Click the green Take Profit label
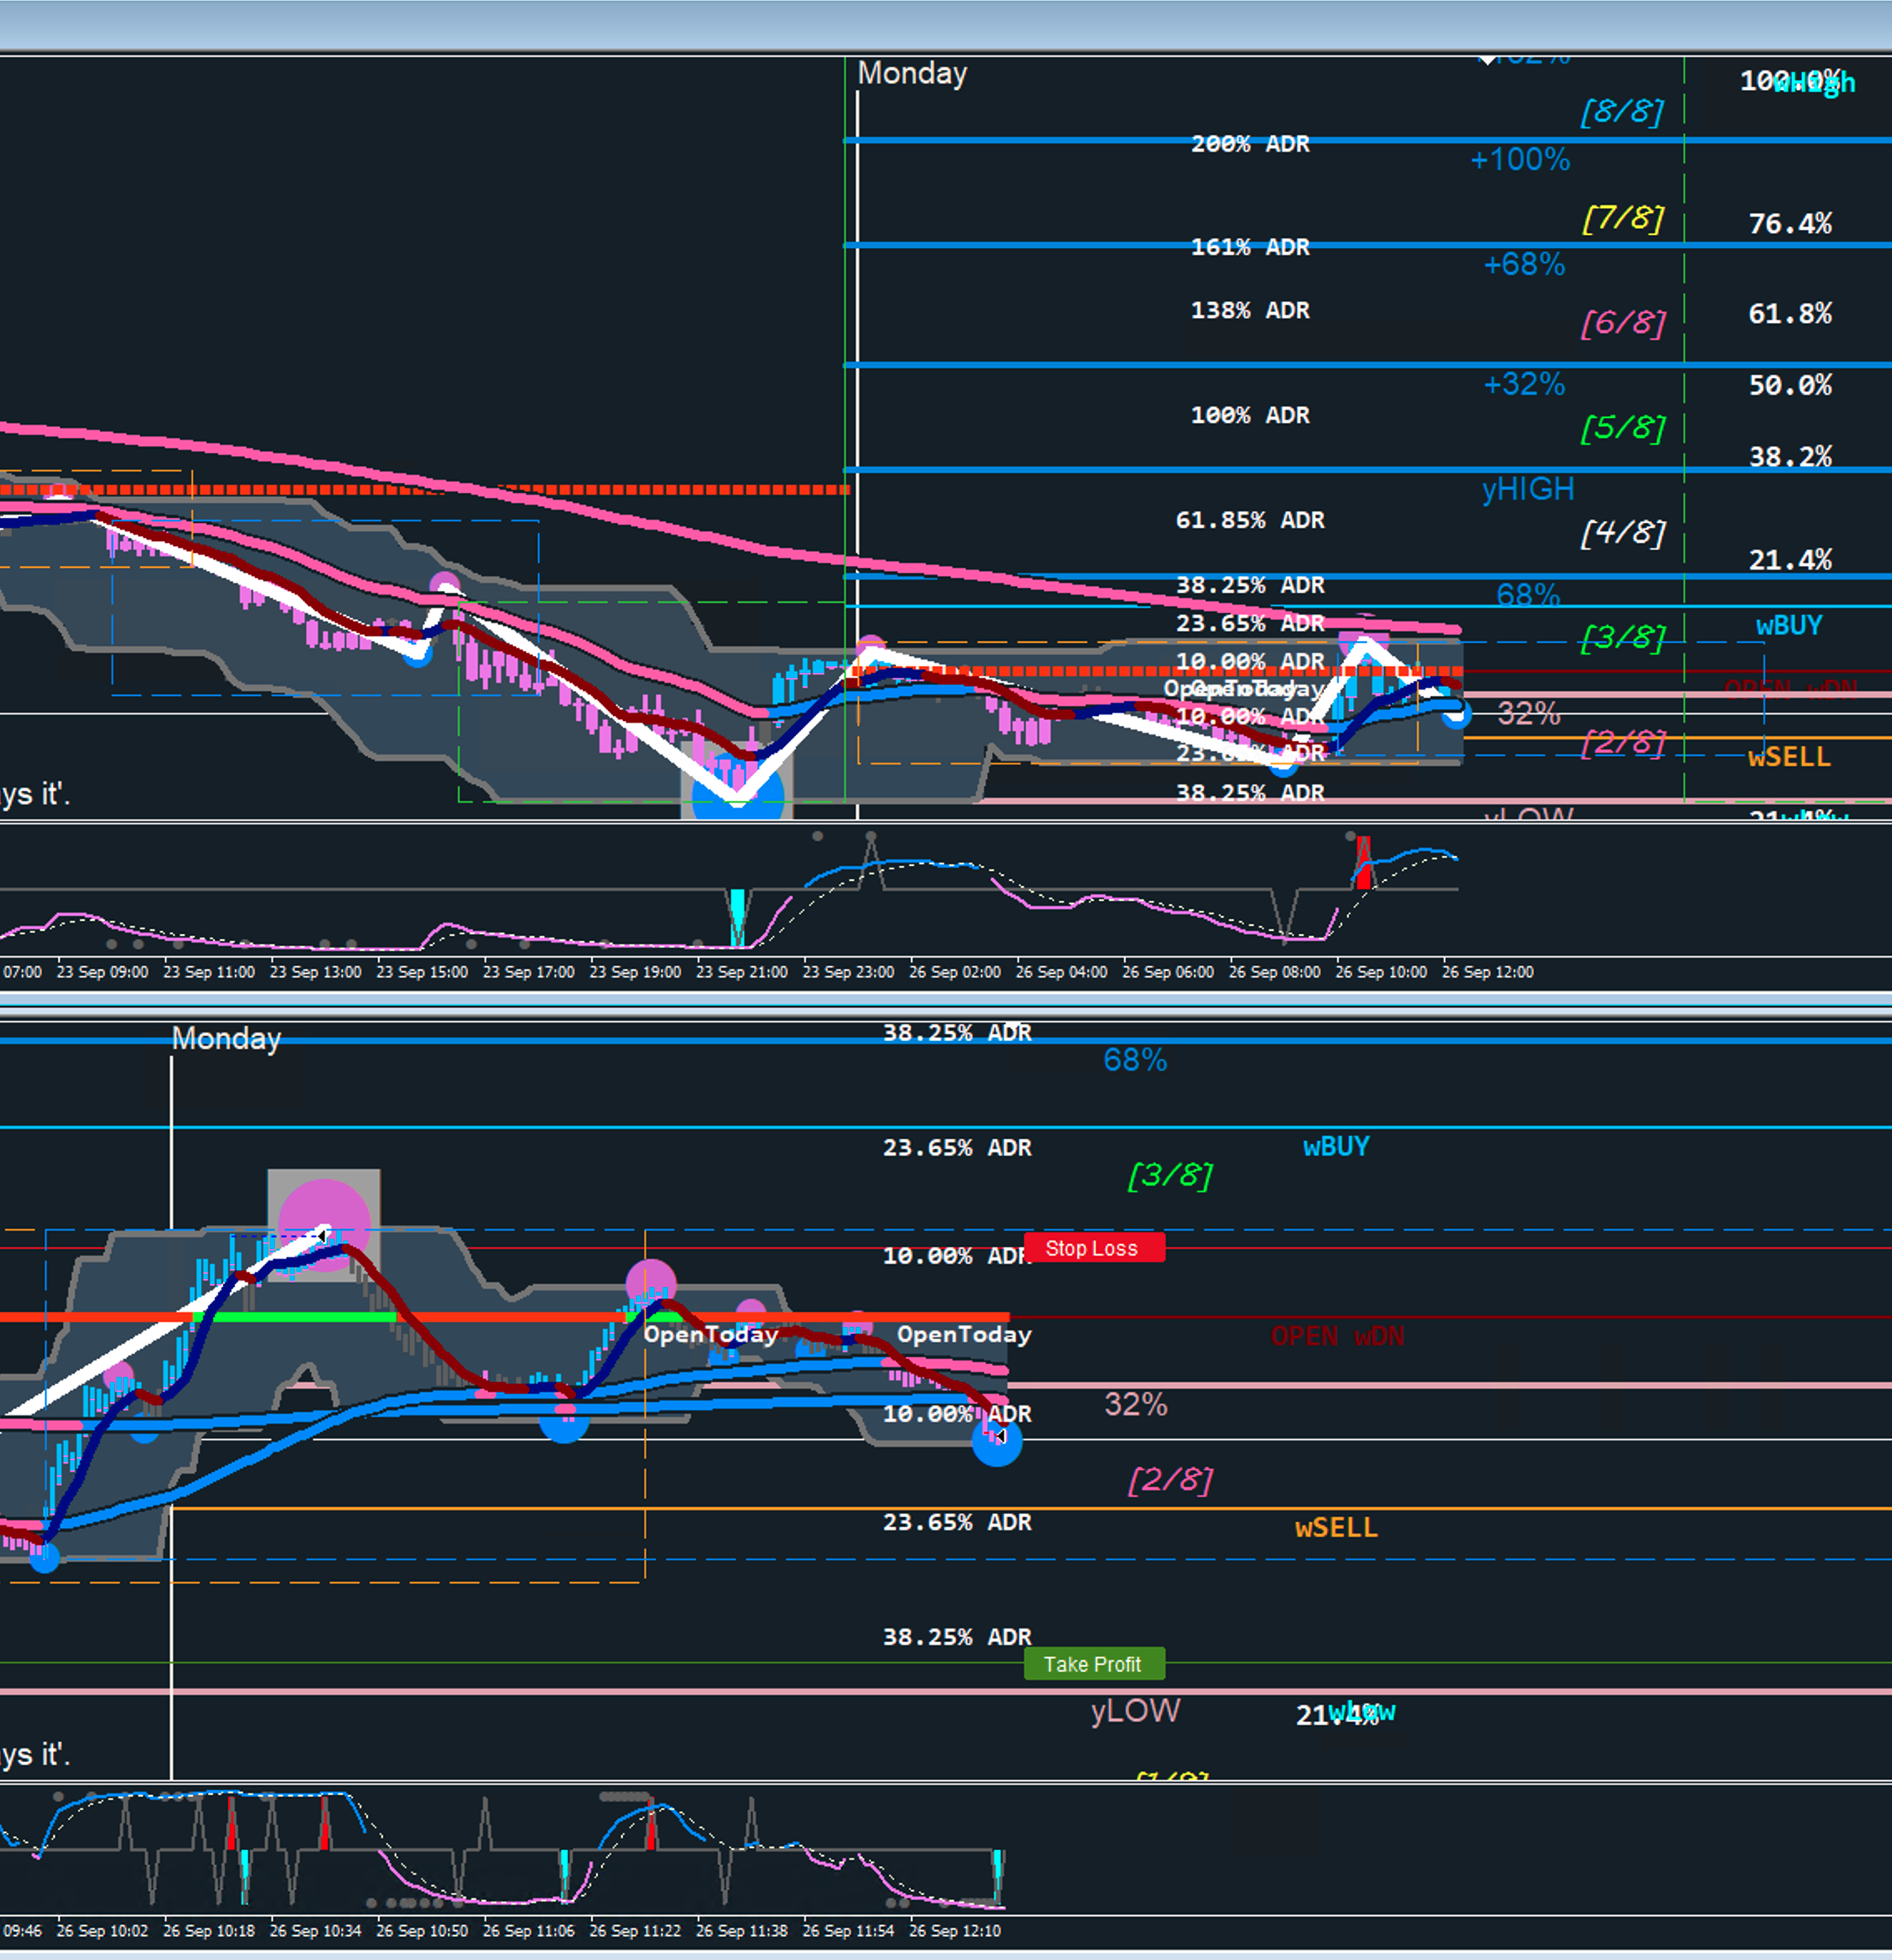This screenshot has height=1960, width=1892. click(1094, 1664)
